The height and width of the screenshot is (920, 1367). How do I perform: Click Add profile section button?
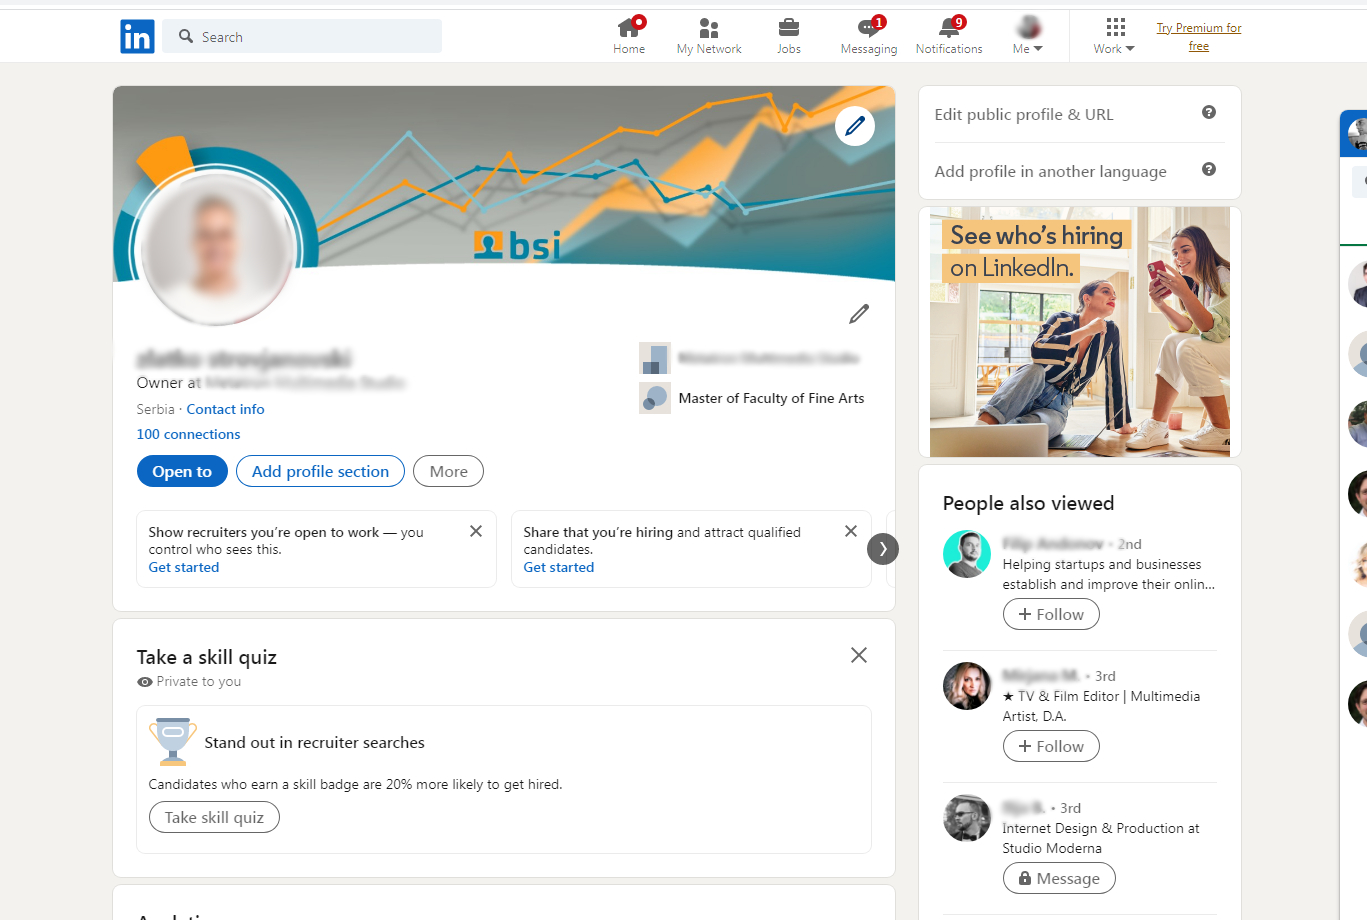coord(320,471)
